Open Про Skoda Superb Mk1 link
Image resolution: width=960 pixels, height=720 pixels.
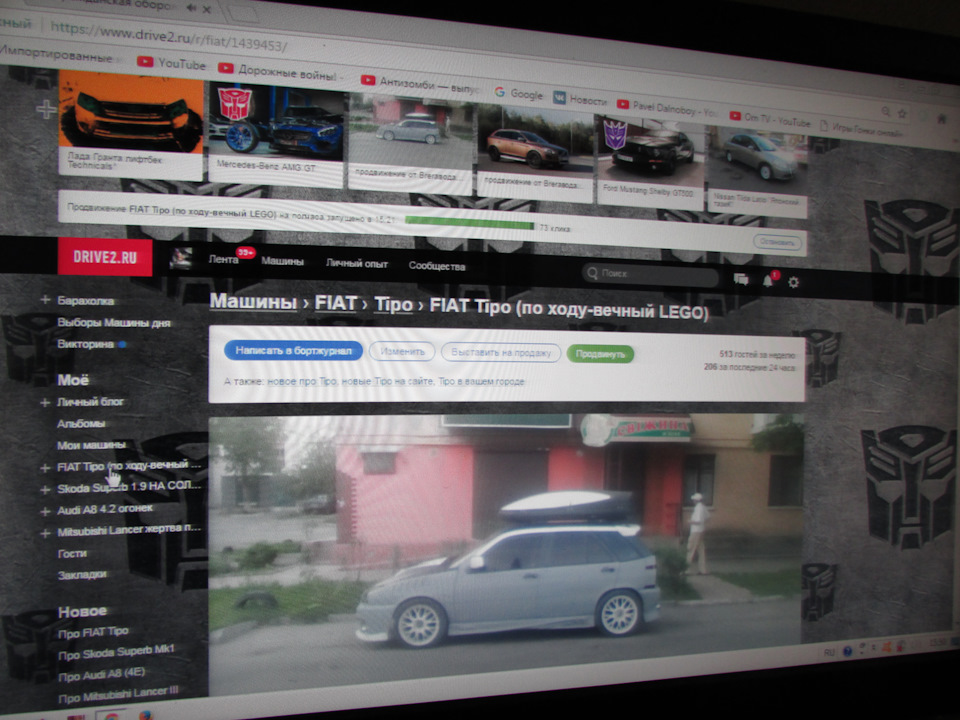click(x=116, y=653)
